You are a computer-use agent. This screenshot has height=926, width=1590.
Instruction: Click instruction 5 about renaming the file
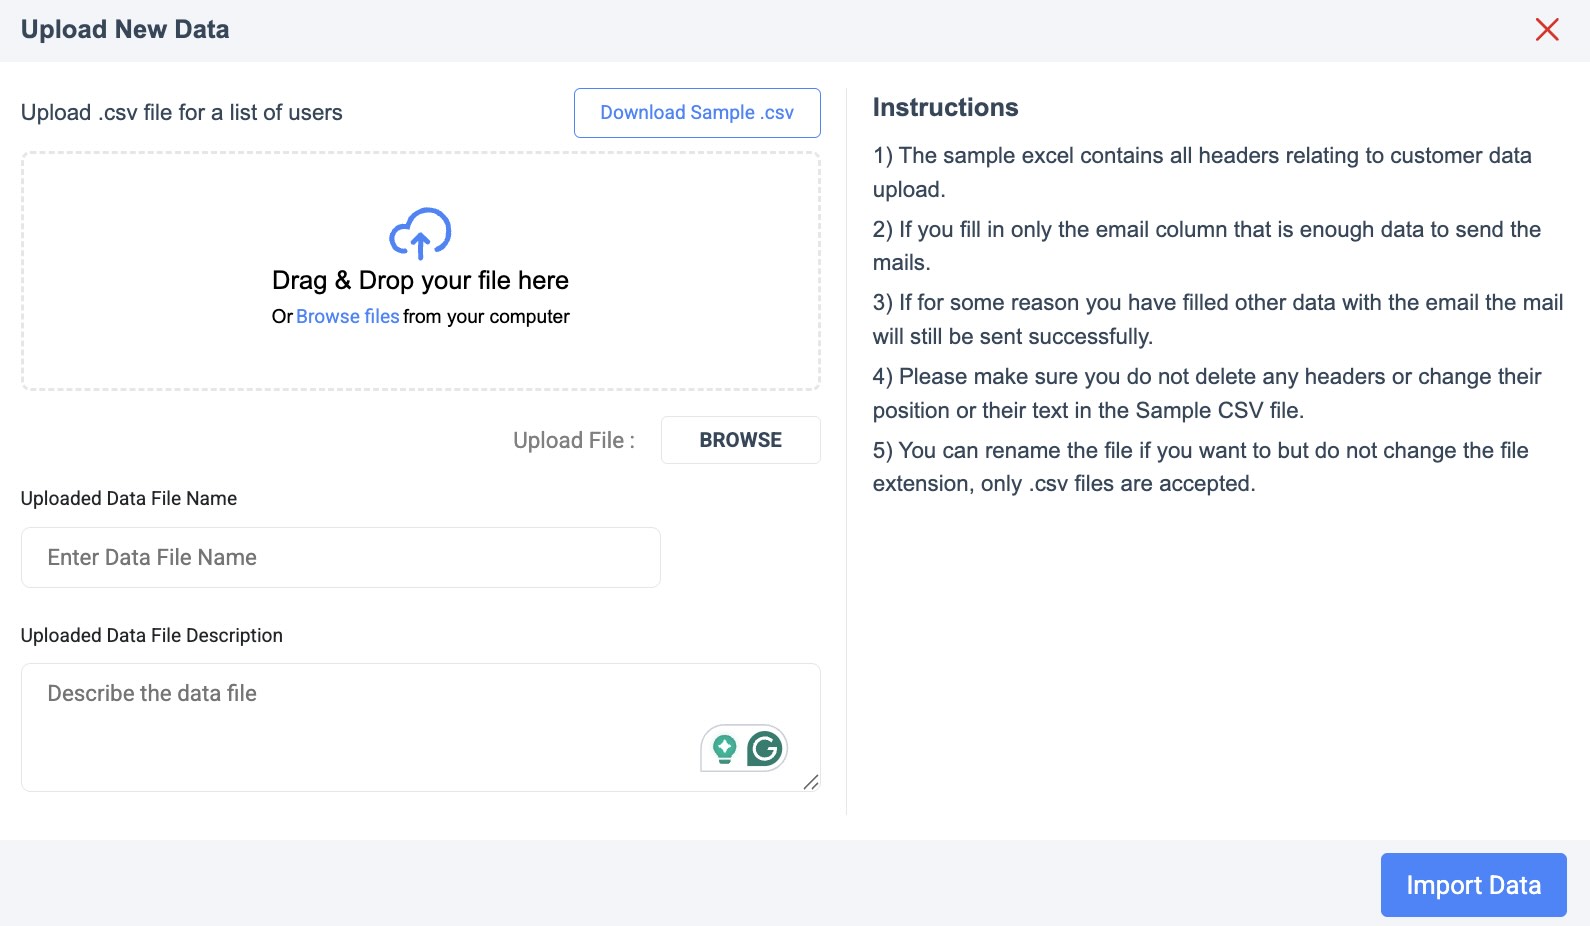point(1200,467)
